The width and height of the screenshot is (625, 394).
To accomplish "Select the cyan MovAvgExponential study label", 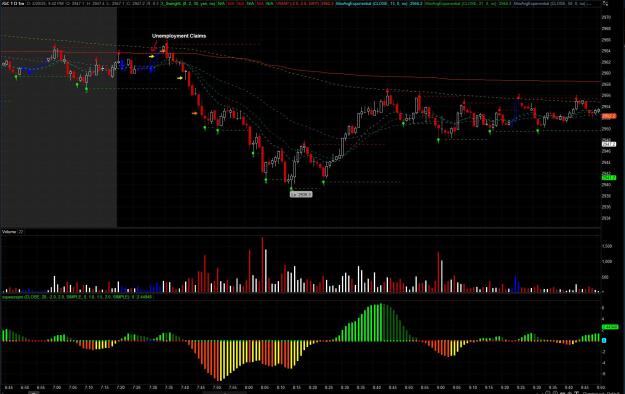I will [x=379, y=4].
